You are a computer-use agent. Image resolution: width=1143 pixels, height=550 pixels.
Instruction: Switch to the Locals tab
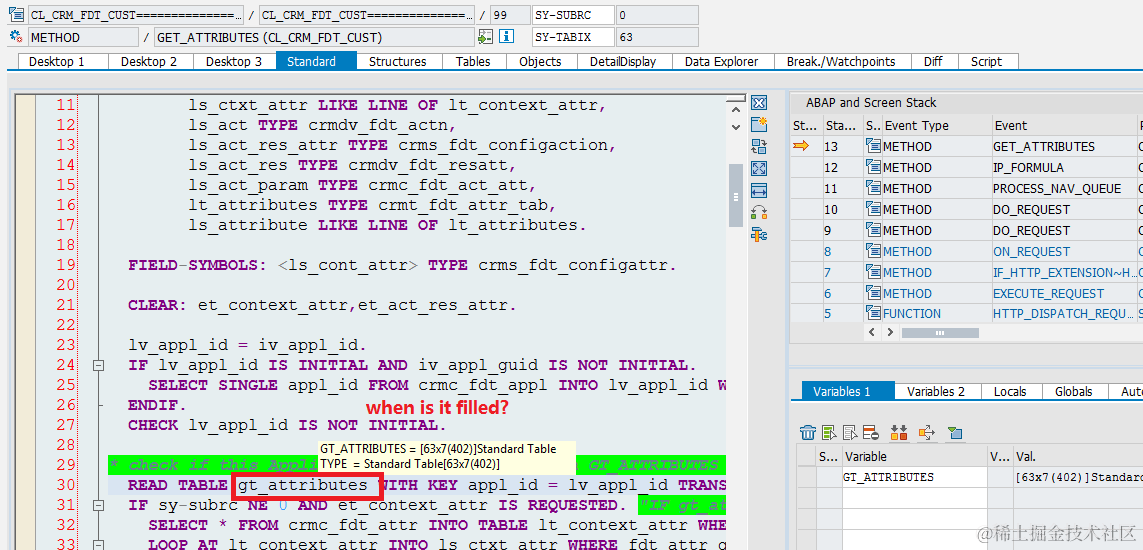pos(1010,391)
